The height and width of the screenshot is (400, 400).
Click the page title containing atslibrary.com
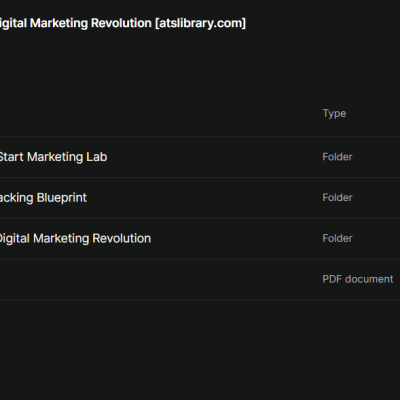click(x=123, y=23)
